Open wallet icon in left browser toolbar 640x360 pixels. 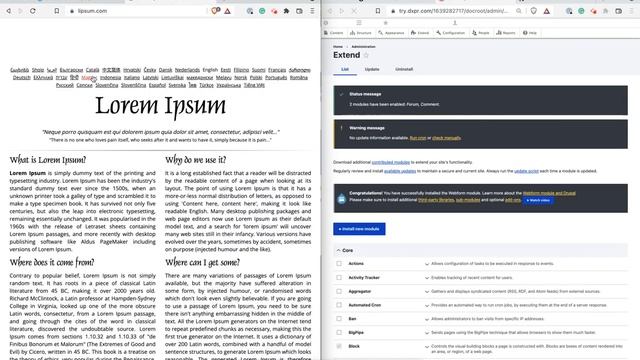[299, 11]
